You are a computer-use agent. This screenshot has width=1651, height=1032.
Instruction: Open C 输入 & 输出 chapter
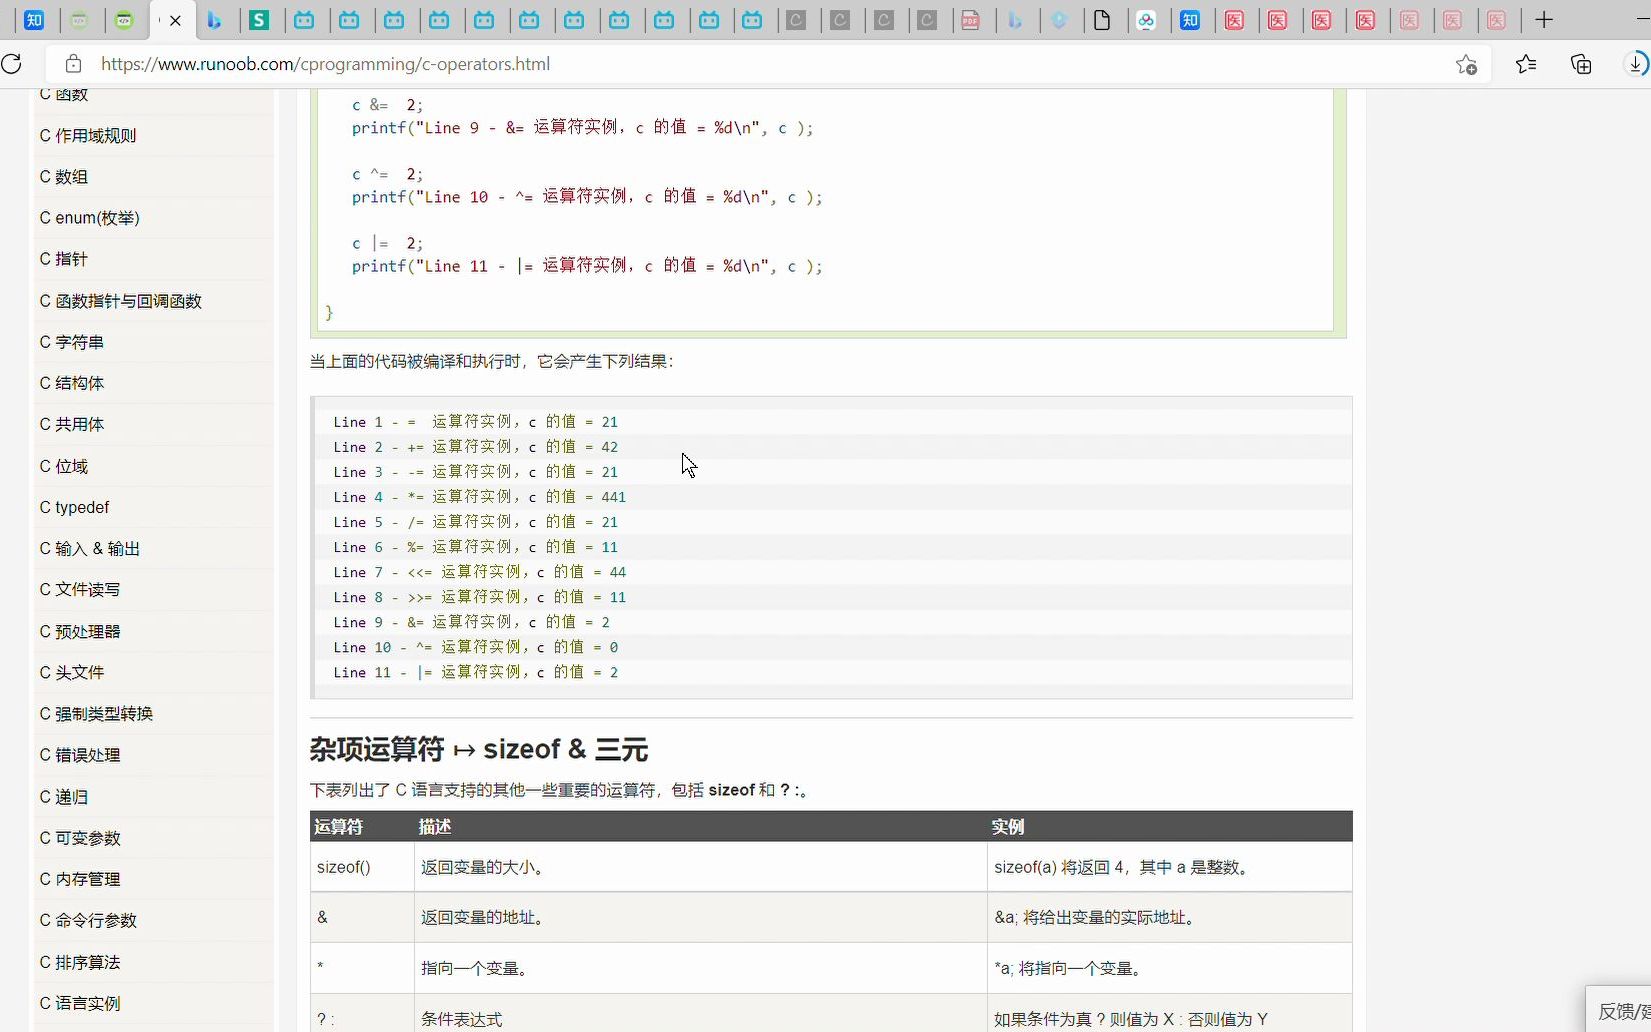90,549
